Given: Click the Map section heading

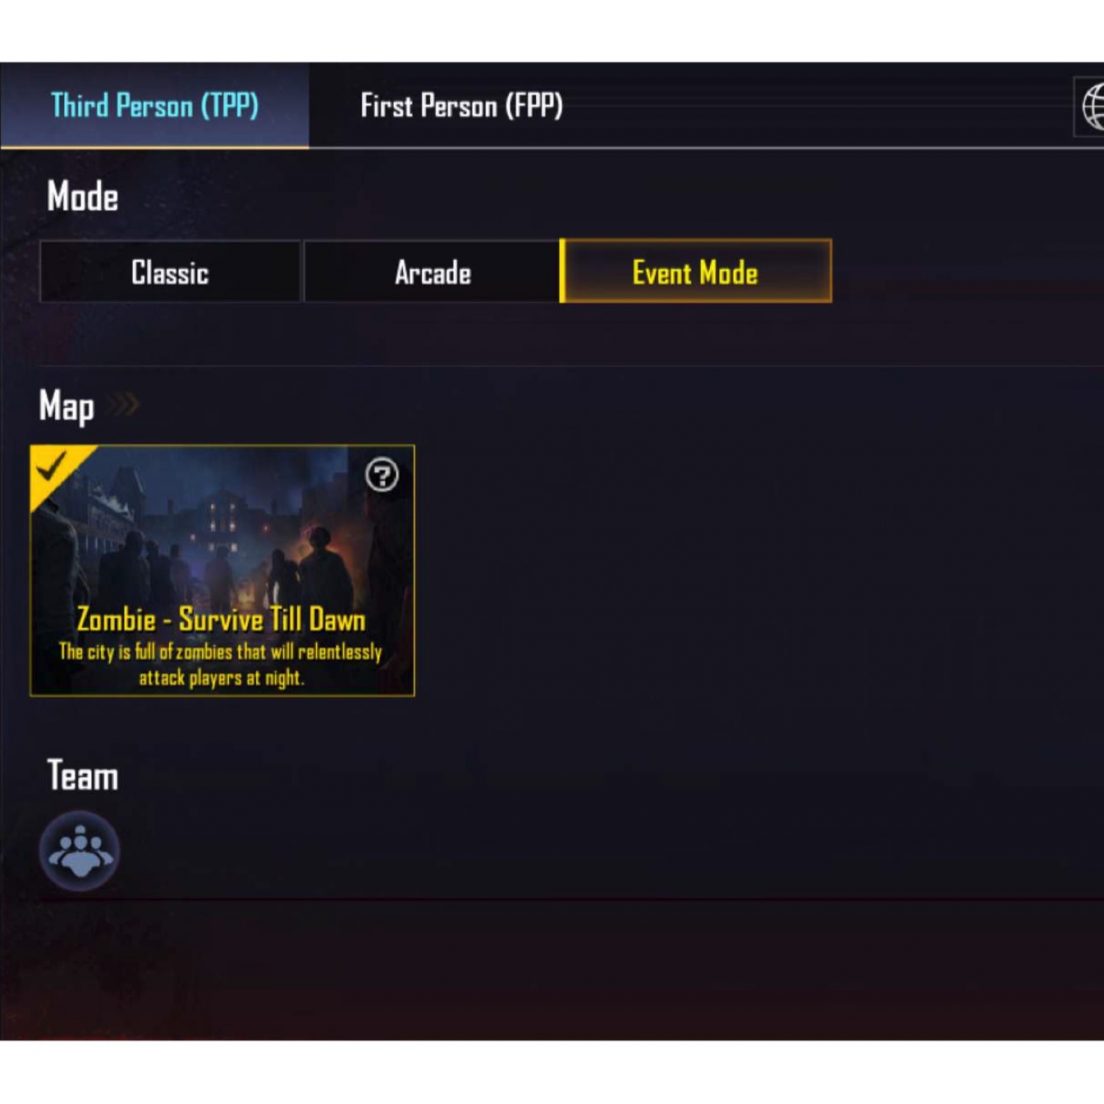Looking at the screenshot, I should tap(67, 406).
